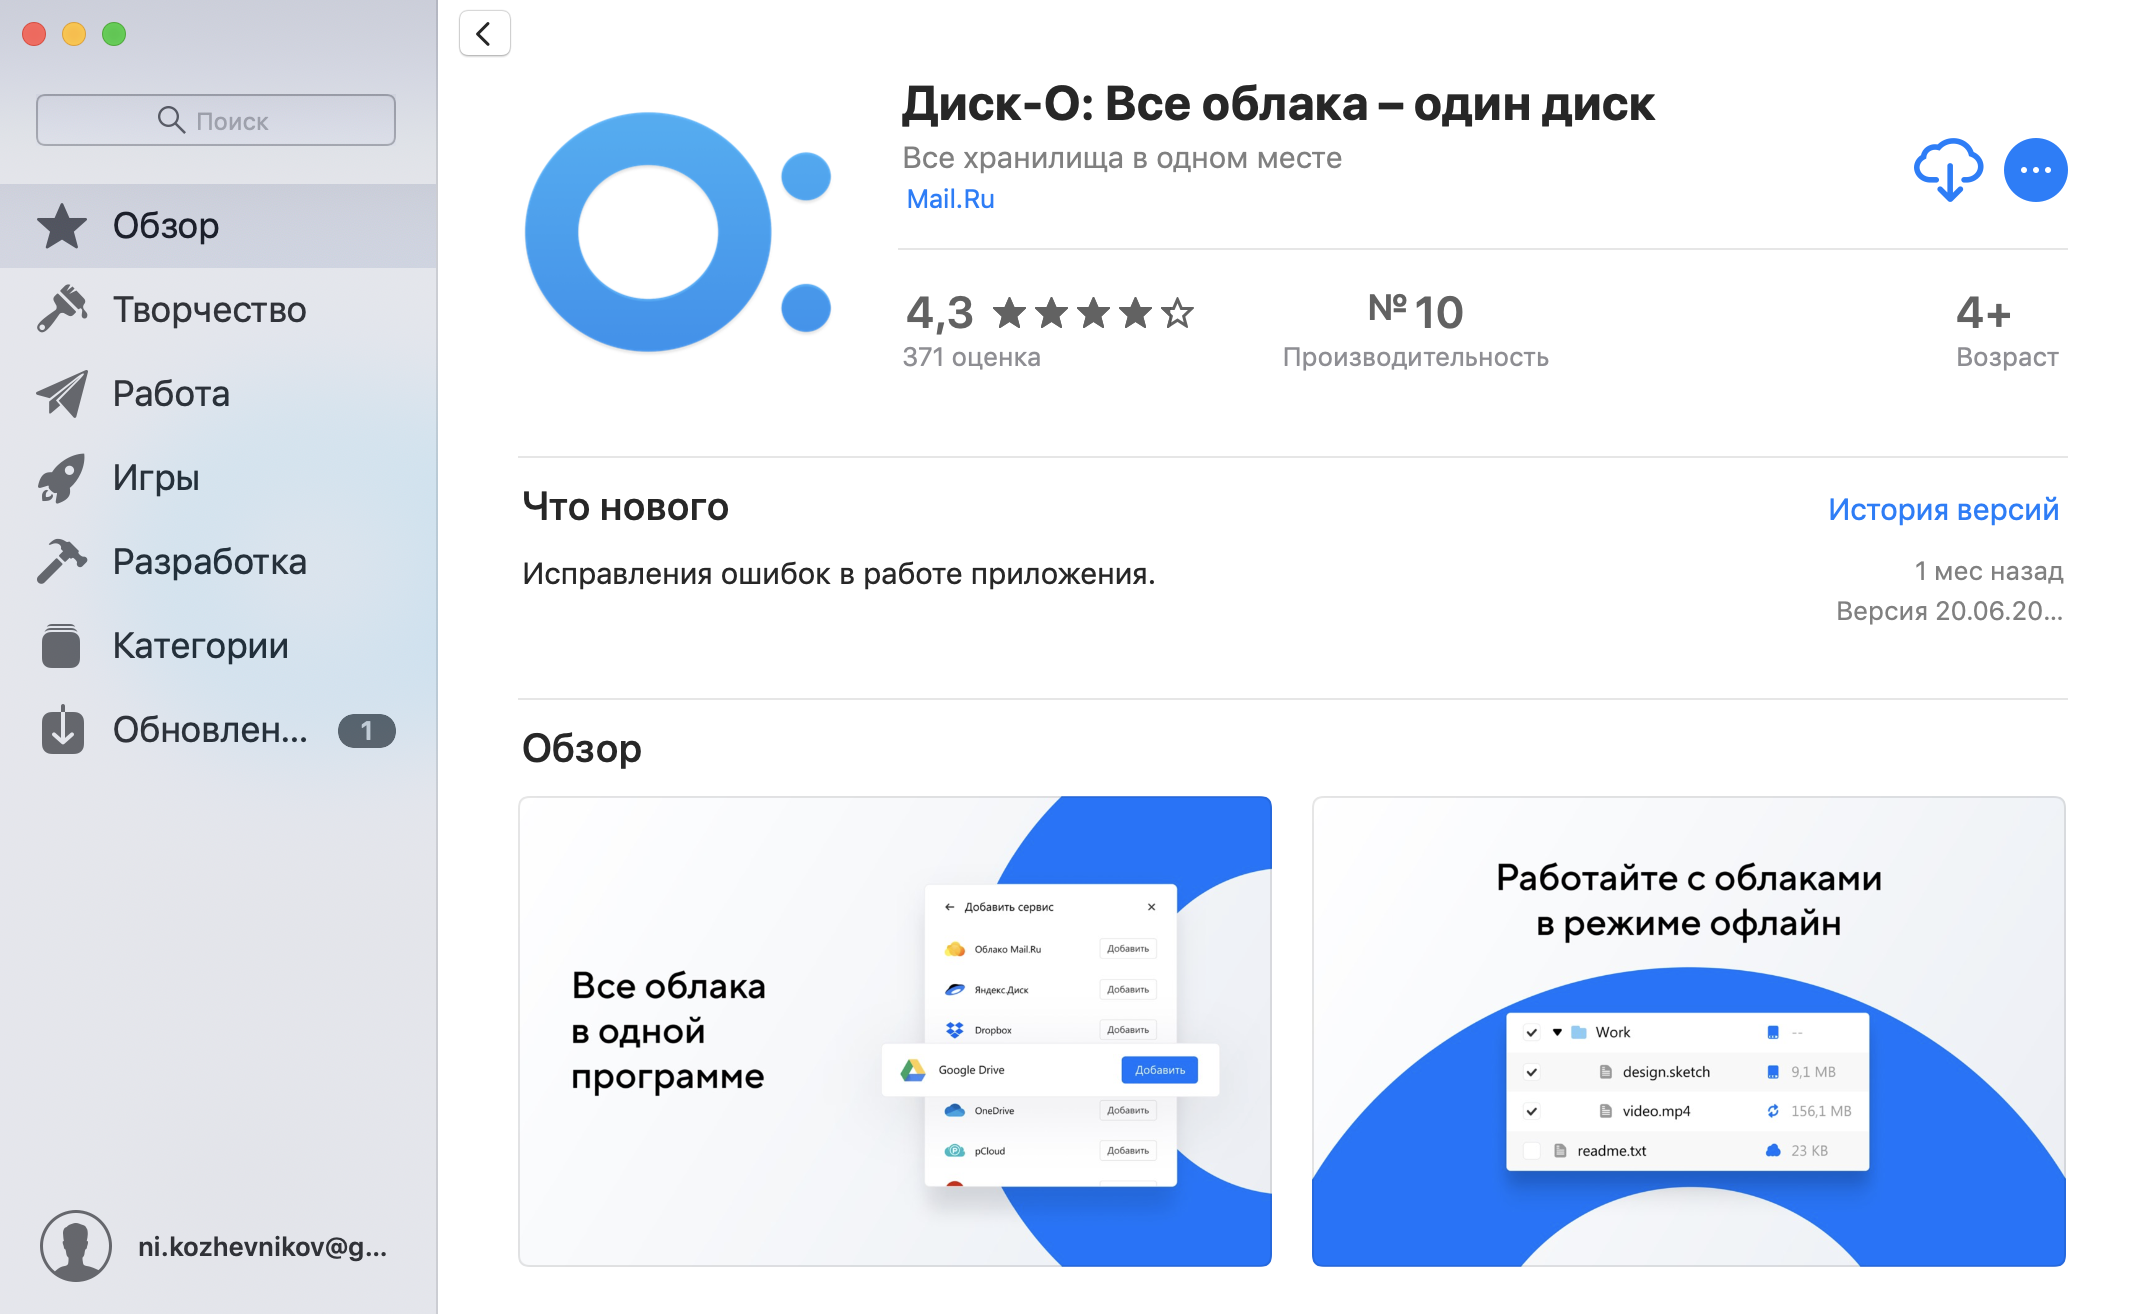This screenshot has height=1314, width=2136.
Task: Click the hammer icon for Разработка
Action: [62, 561]
